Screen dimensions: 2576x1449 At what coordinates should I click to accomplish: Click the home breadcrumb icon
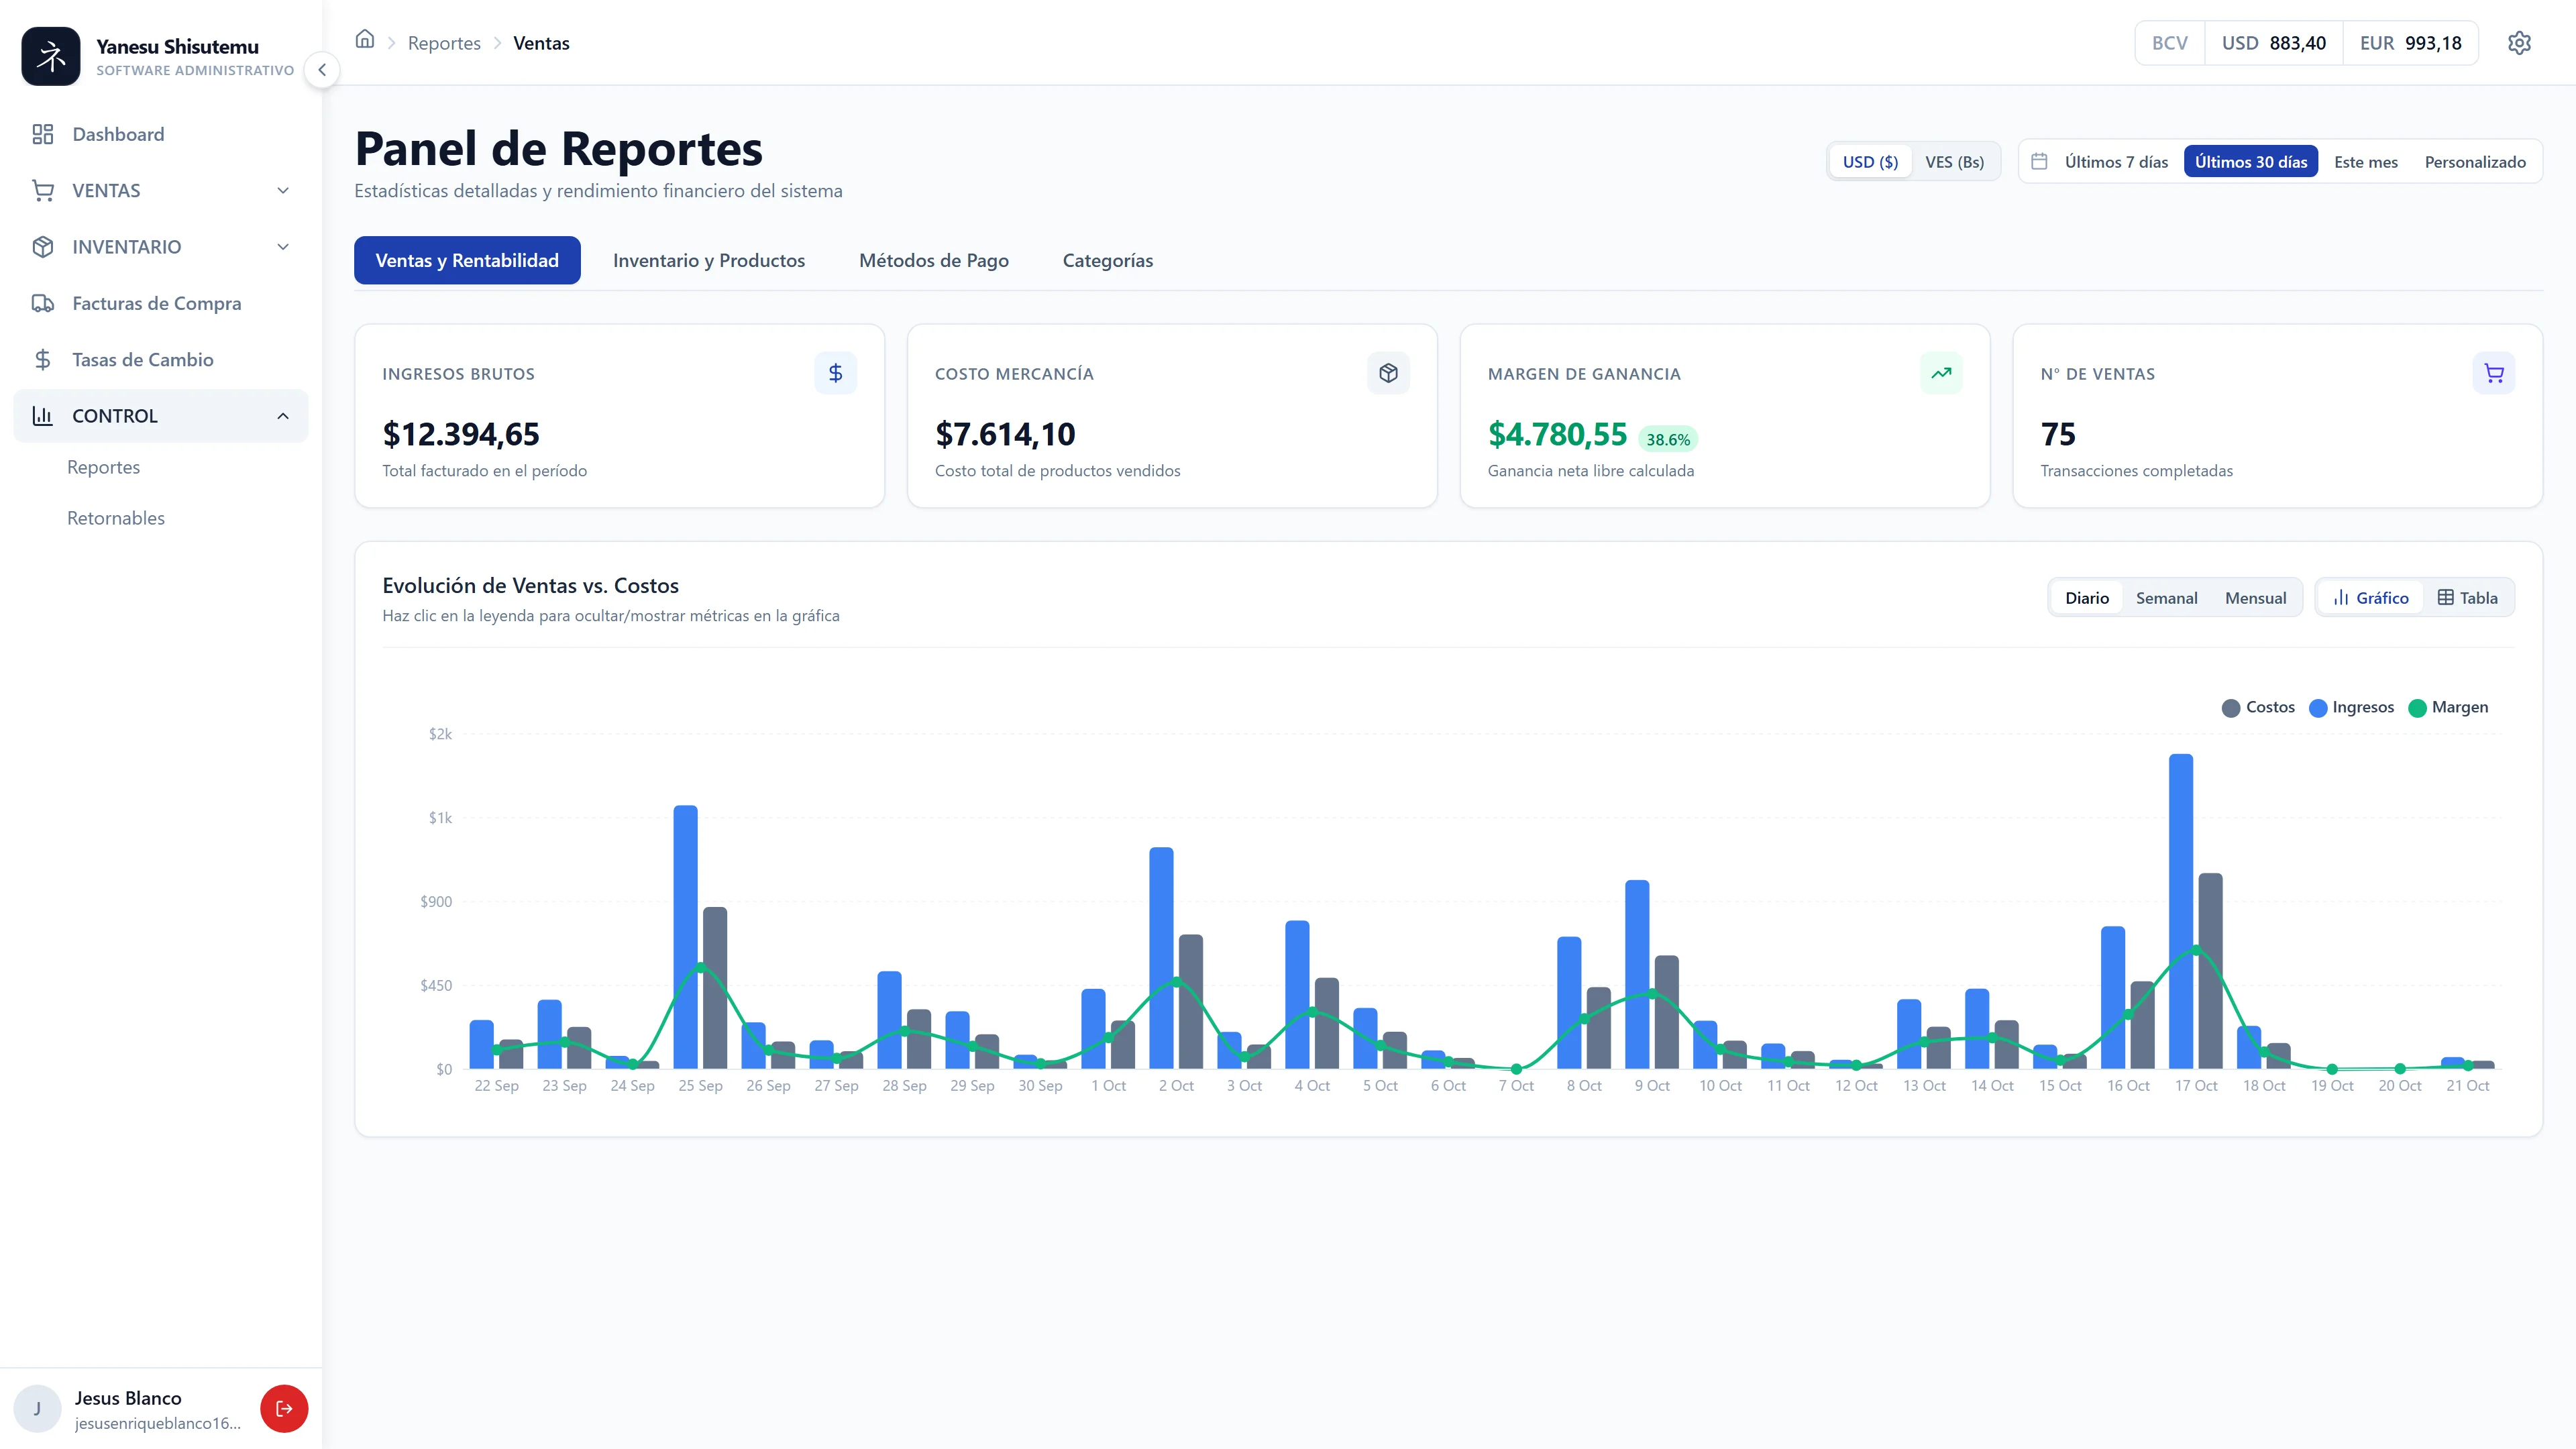pyautogui.click(x=365, y=40)
